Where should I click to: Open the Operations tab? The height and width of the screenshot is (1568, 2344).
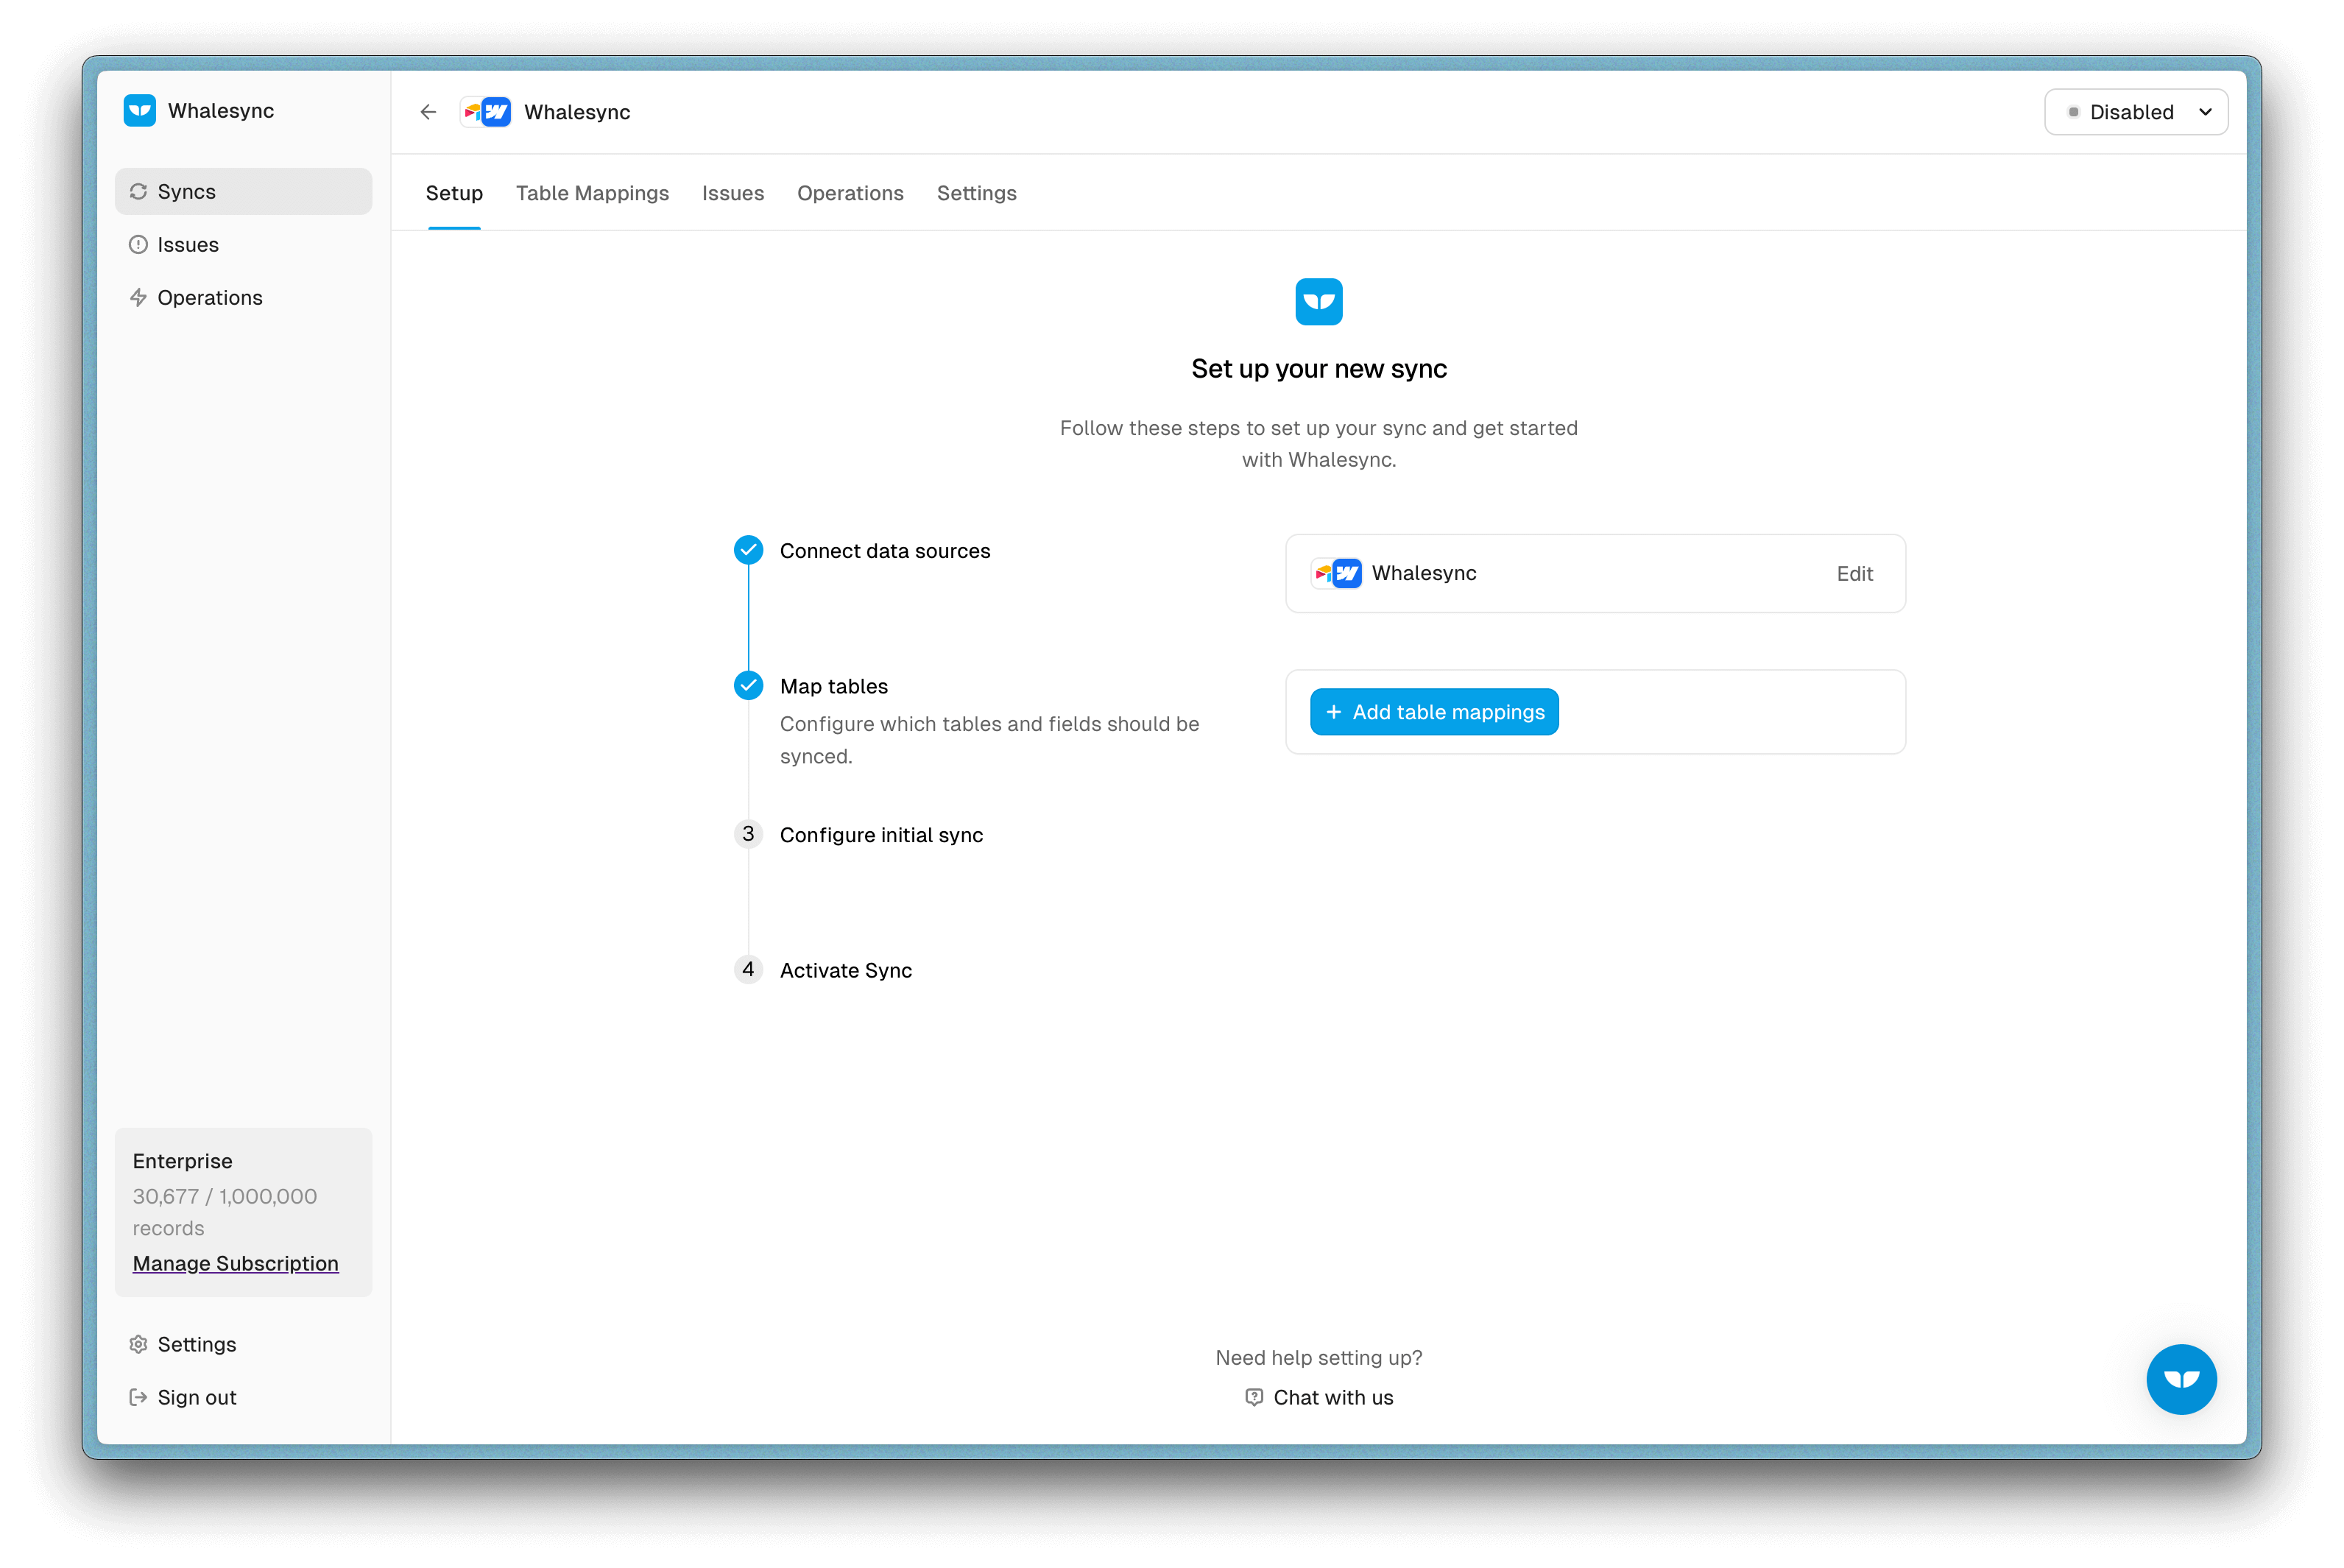[x=850, y=193]
